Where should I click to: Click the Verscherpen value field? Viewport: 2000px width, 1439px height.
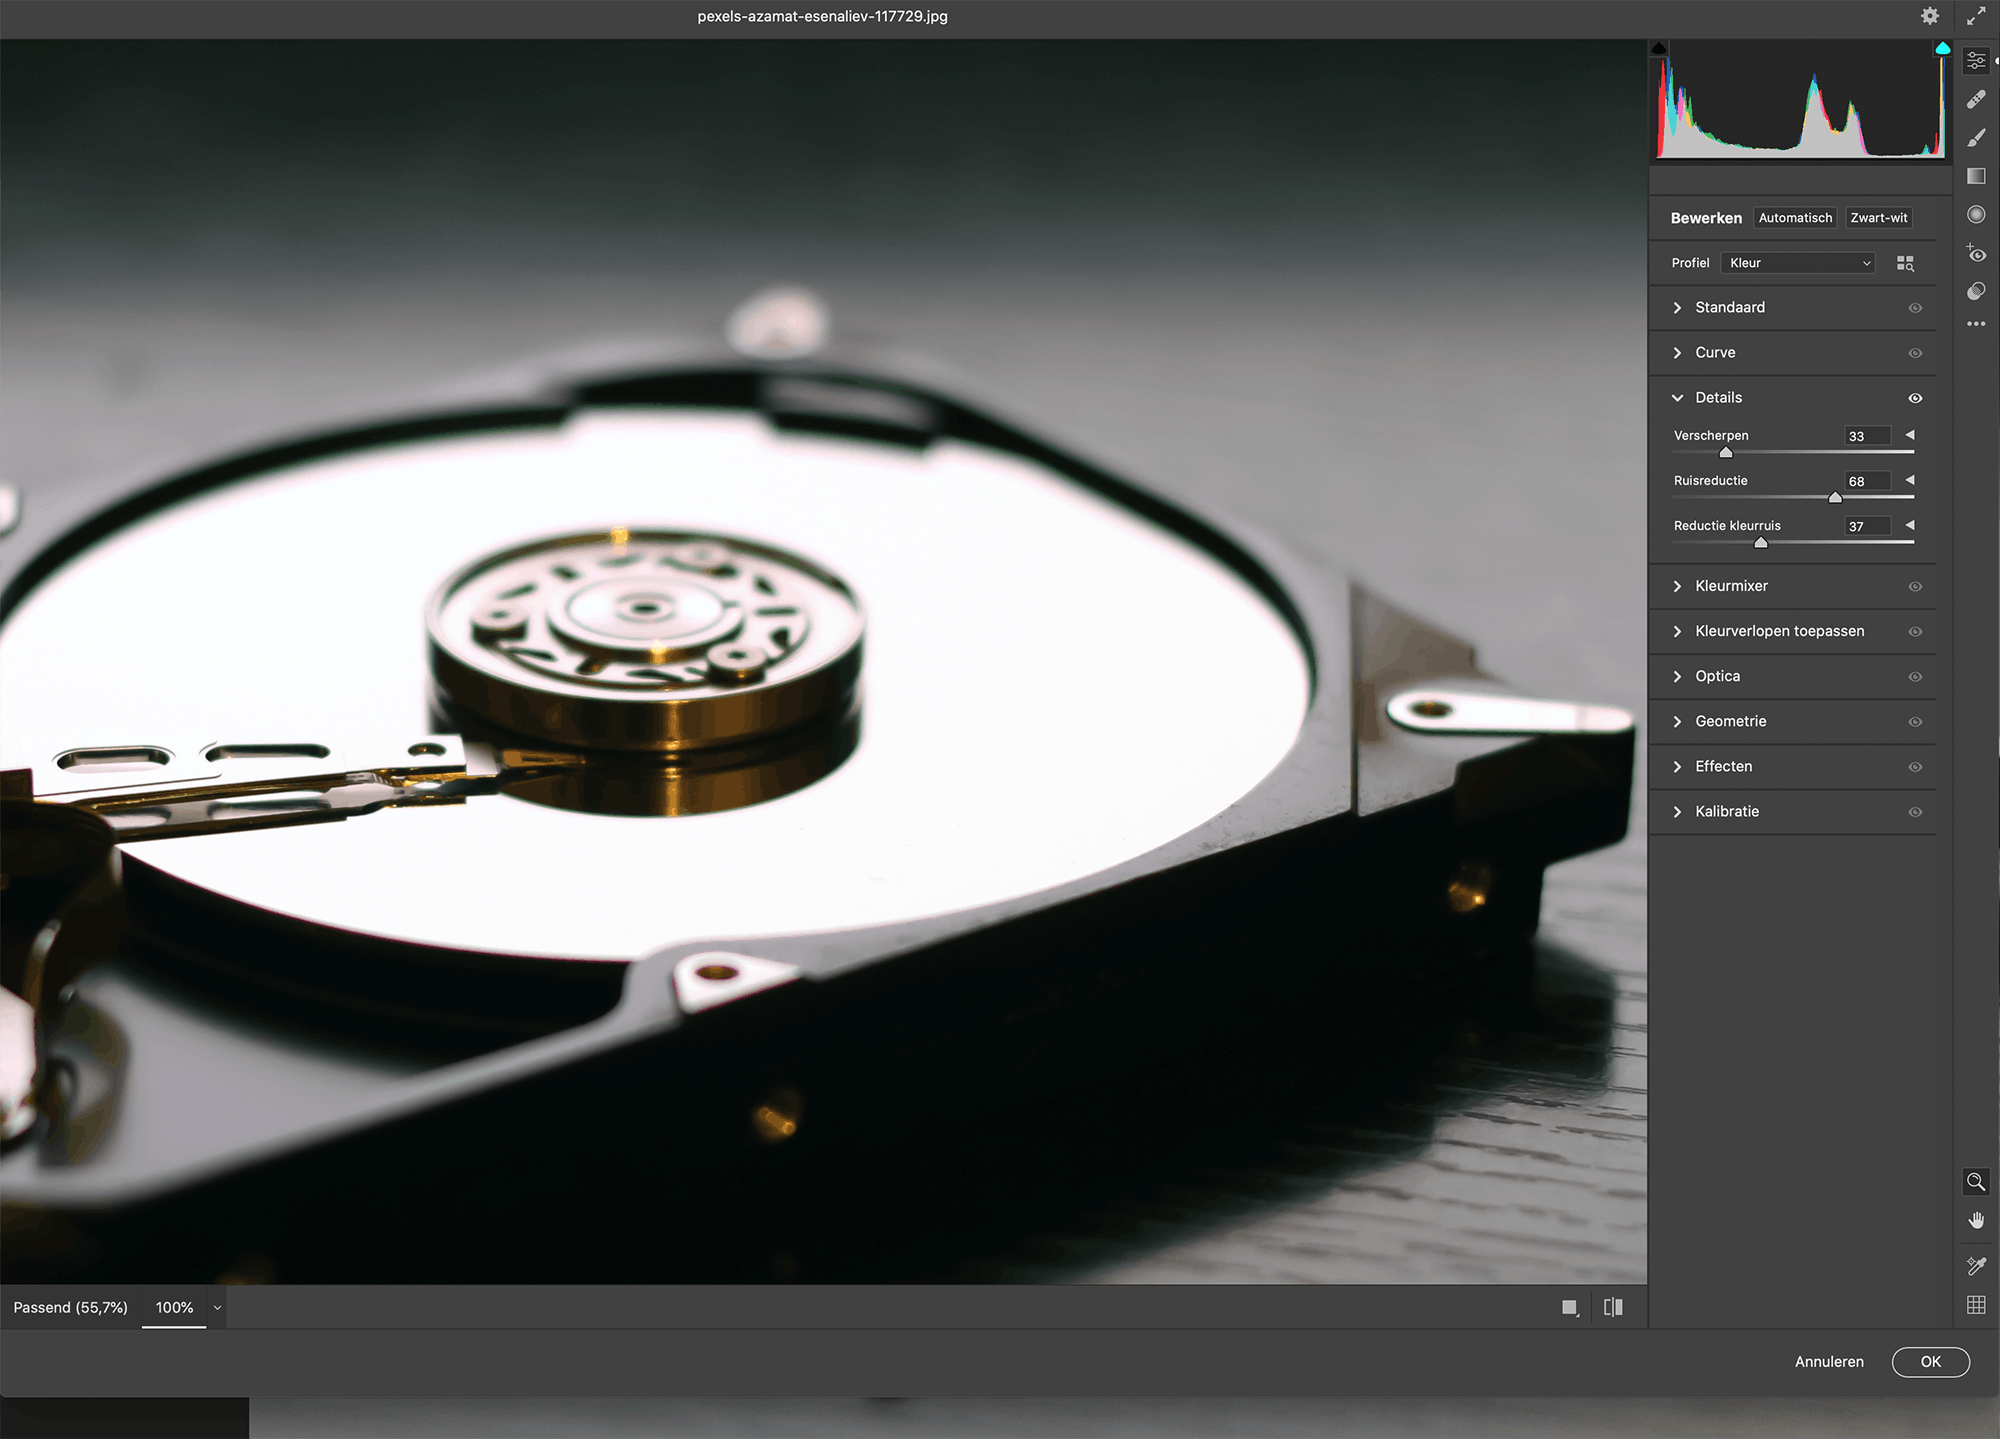[x=1866, y=436]
